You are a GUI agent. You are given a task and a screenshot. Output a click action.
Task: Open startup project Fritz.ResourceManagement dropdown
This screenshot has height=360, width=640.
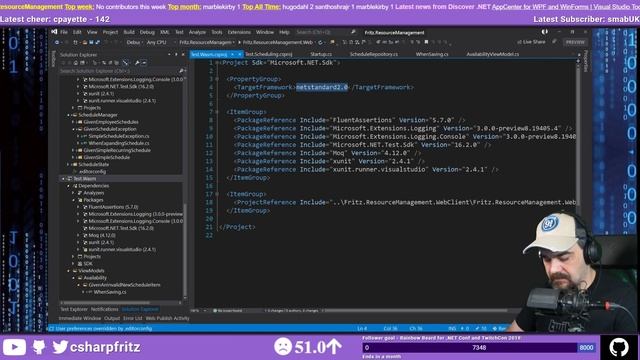coord(207,42)
